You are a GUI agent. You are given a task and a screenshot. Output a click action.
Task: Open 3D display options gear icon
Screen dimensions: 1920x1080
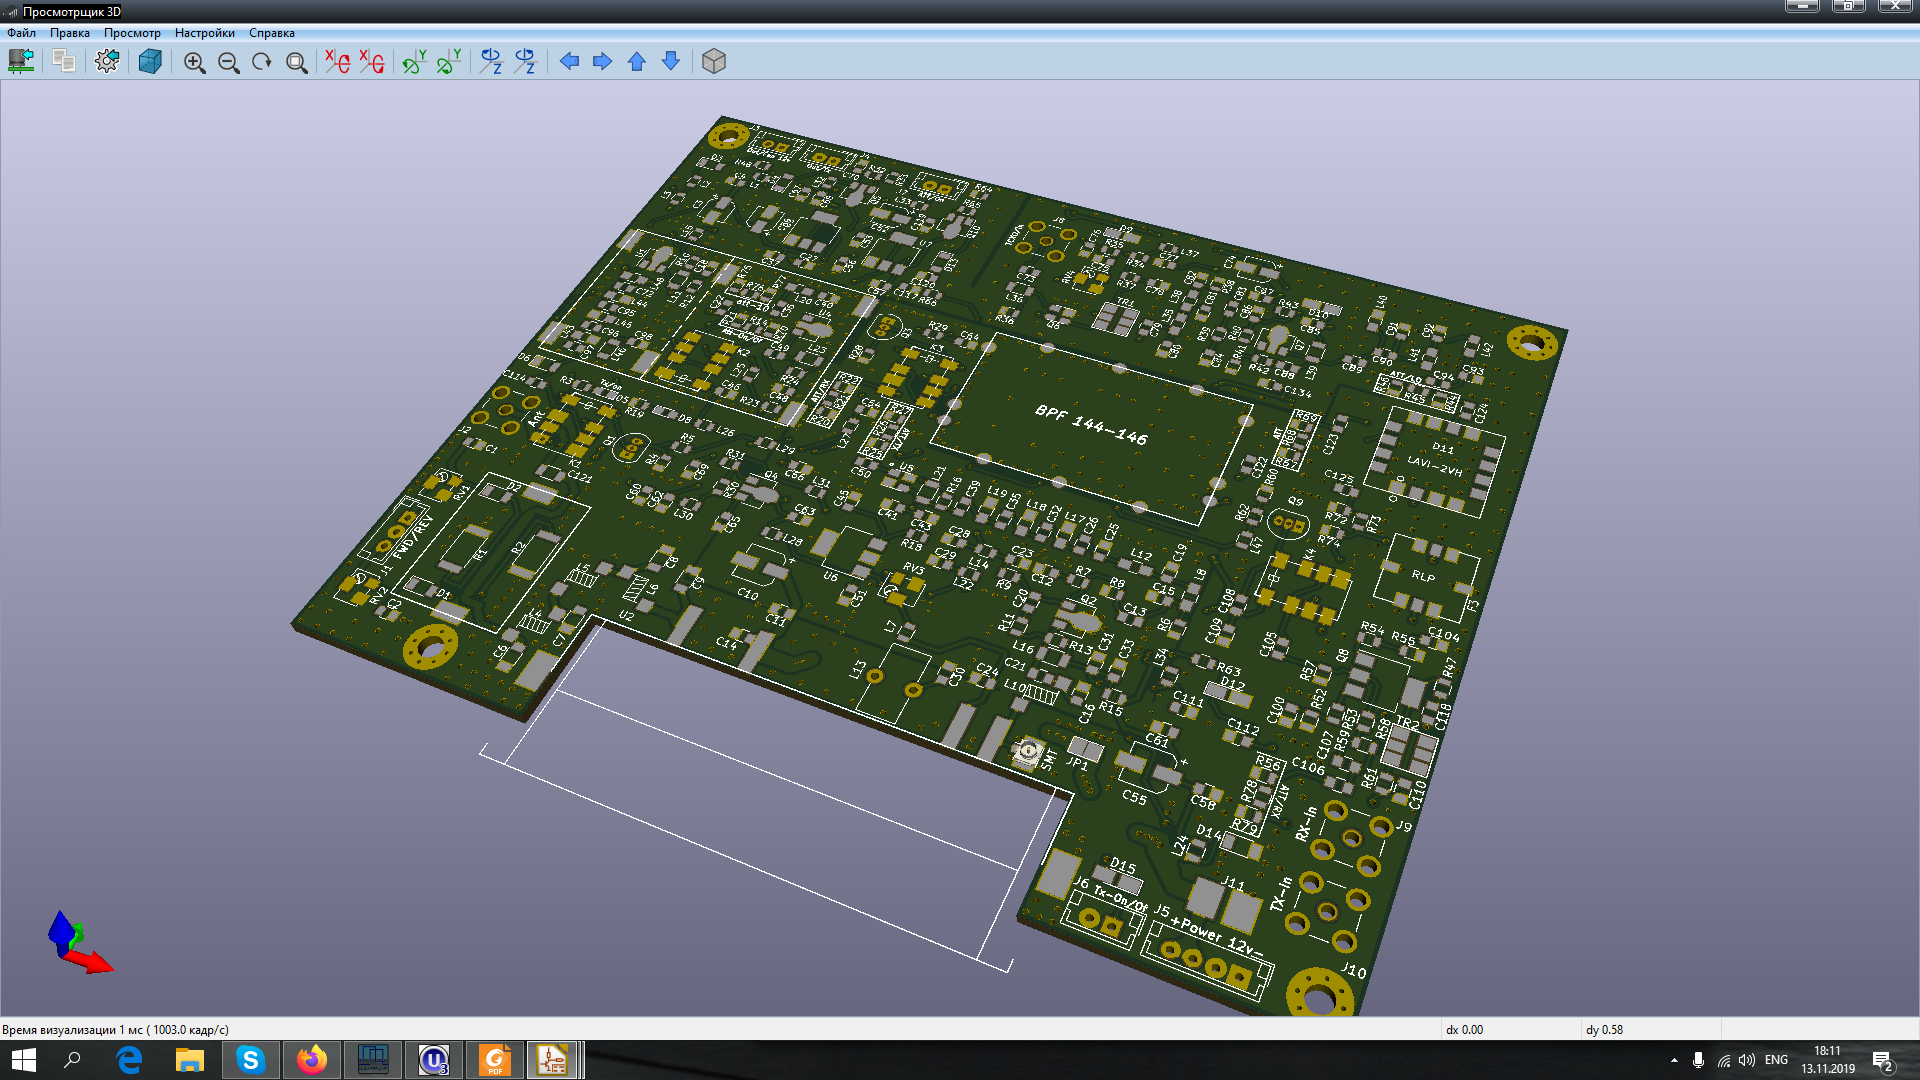107,61
